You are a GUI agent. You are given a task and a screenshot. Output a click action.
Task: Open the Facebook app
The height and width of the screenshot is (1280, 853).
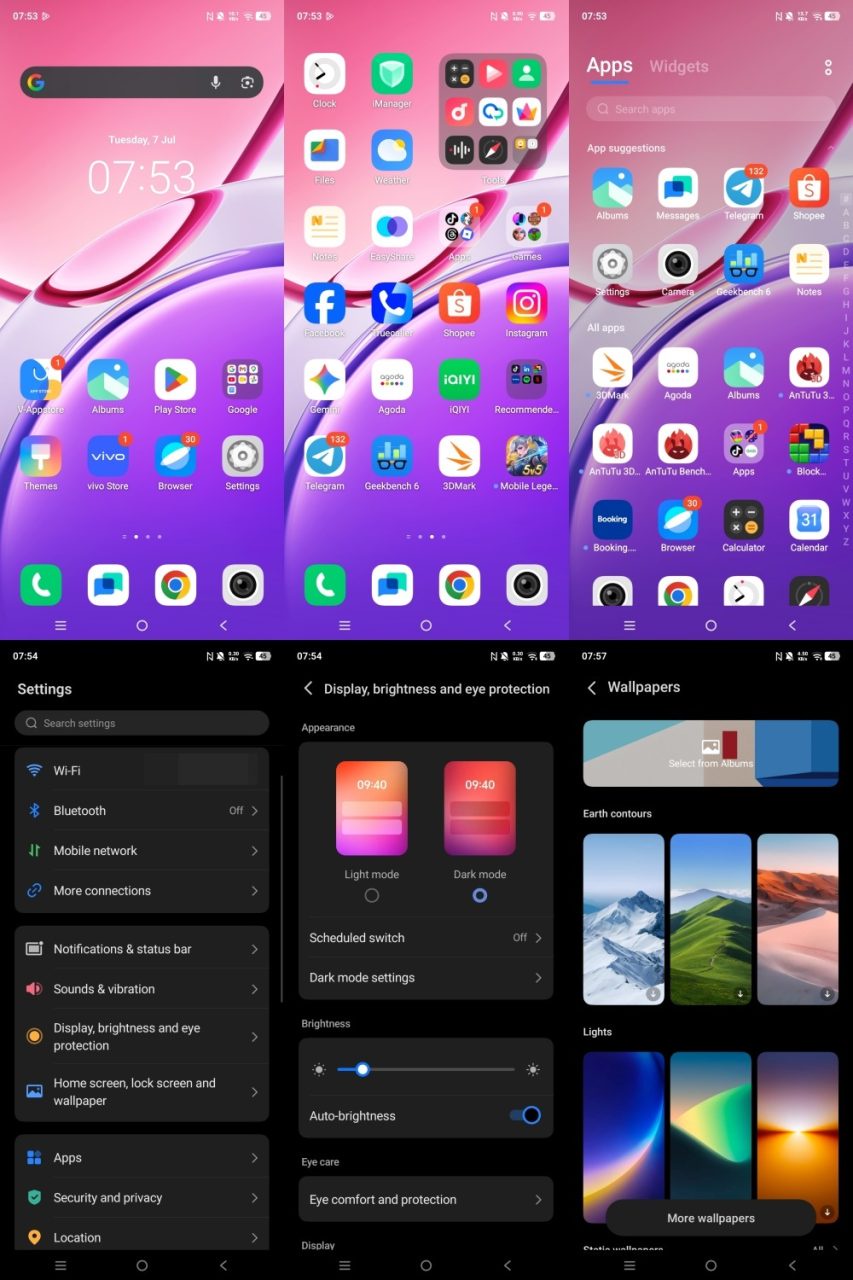(x=325, y=303)
